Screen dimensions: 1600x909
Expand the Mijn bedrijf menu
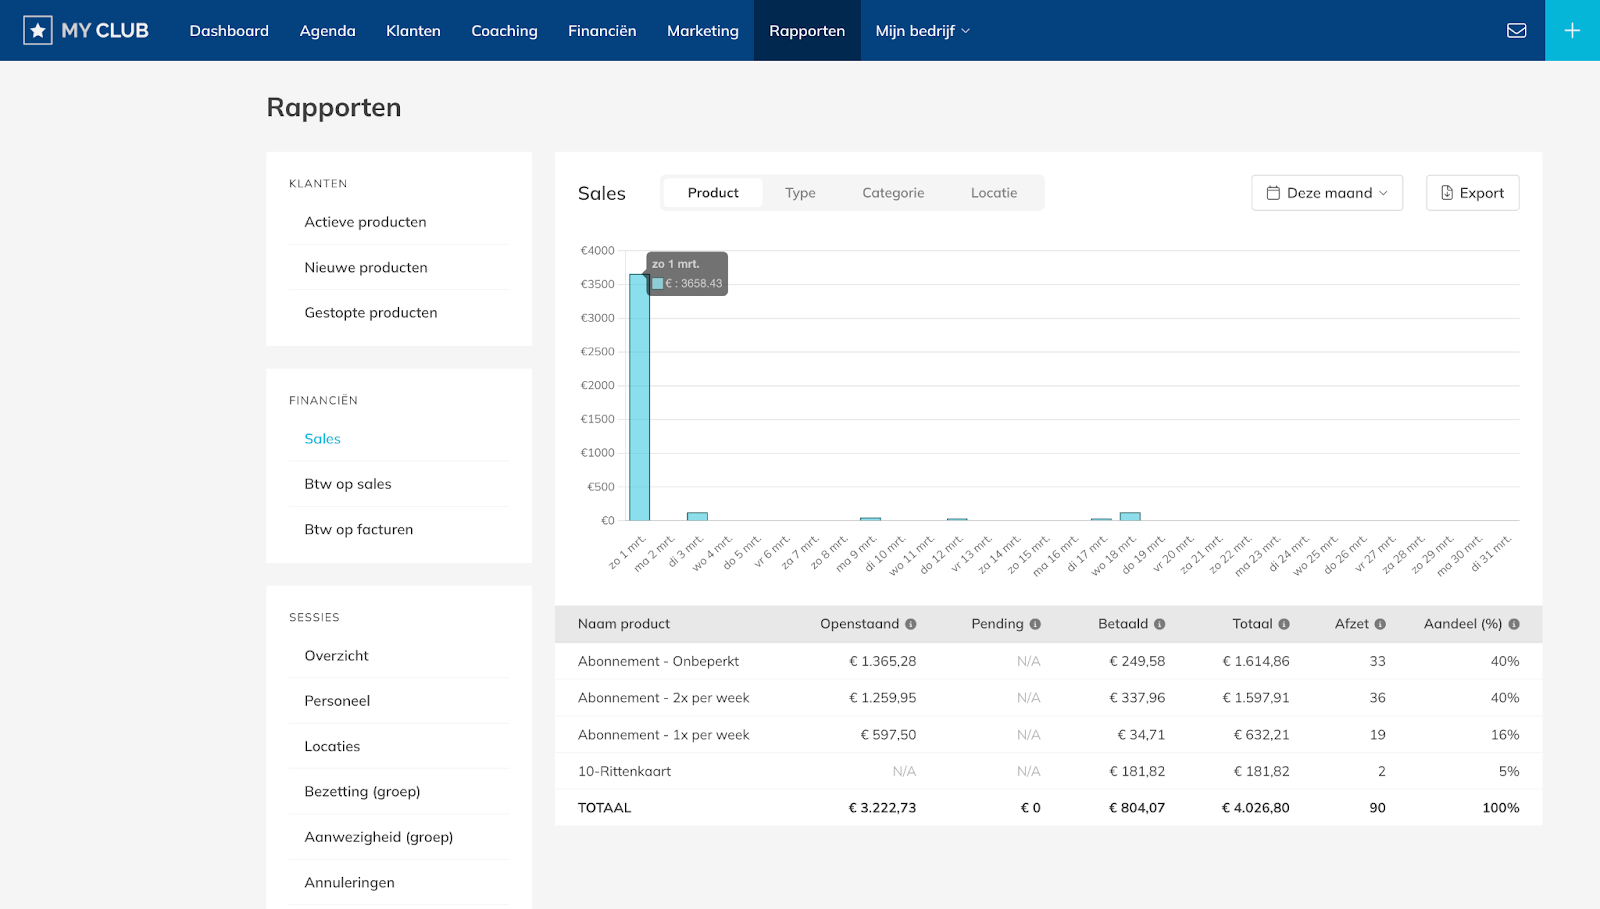click(922, 31)
